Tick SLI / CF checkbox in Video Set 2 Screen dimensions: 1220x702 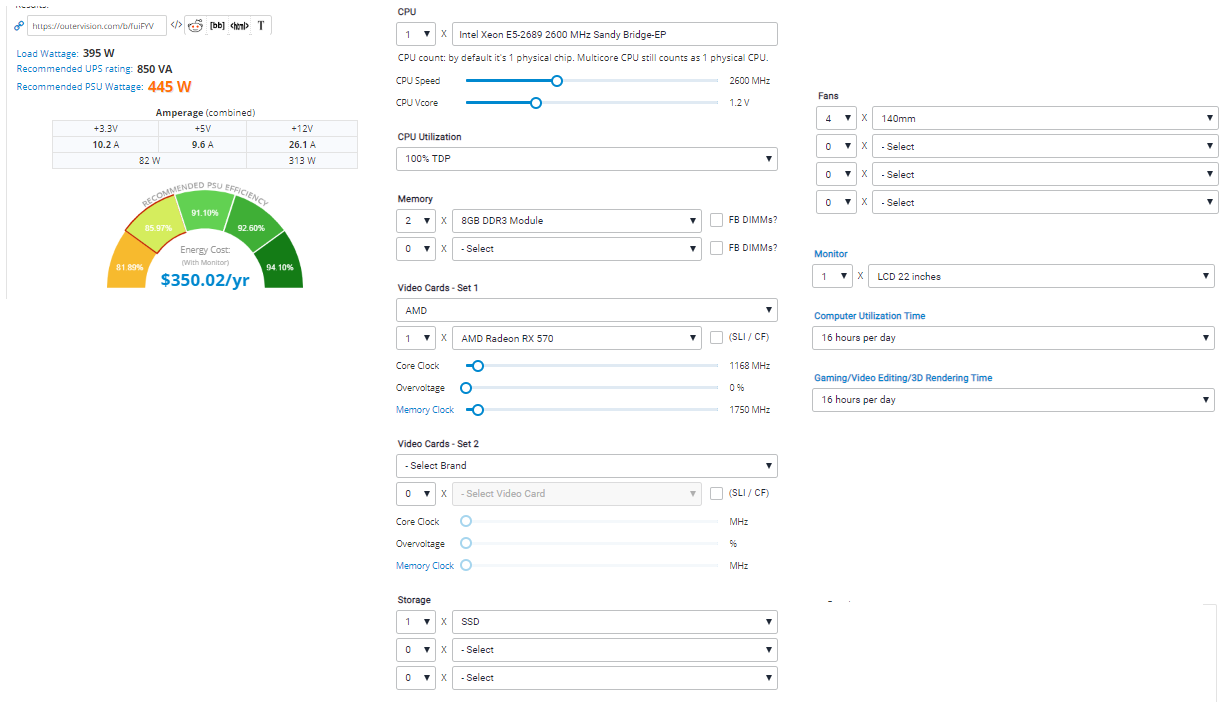716,493
